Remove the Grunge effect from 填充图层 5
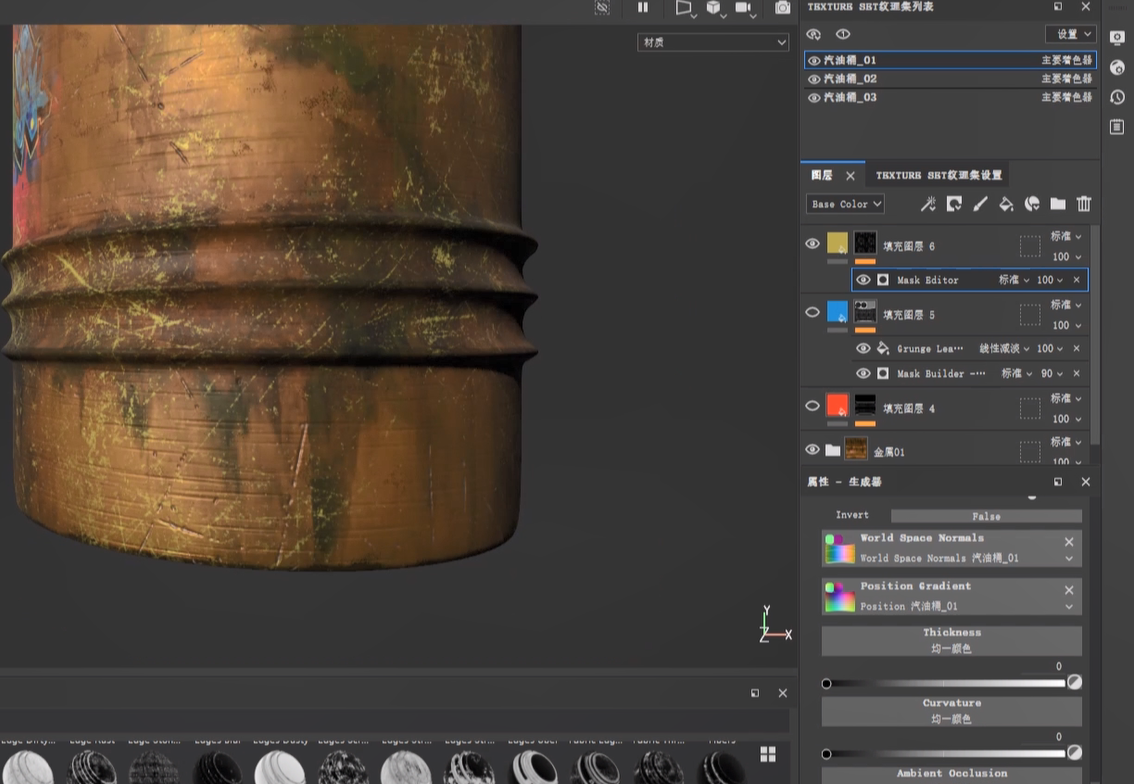Image resolution: width=1134 pixels, height=784 pixels. [1077, 348]
